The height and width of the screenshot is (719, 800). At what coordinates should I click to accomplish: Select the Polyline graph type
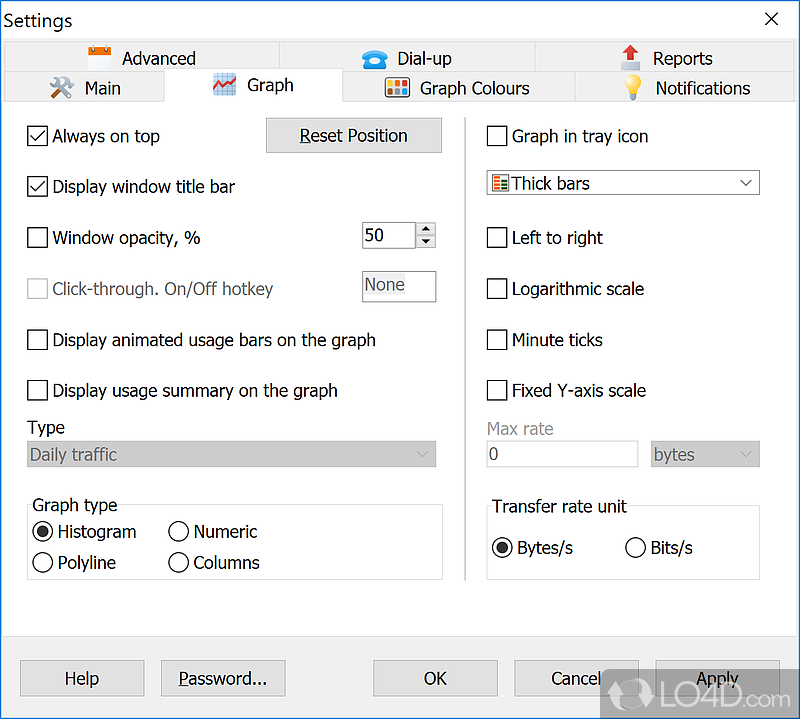43,563
